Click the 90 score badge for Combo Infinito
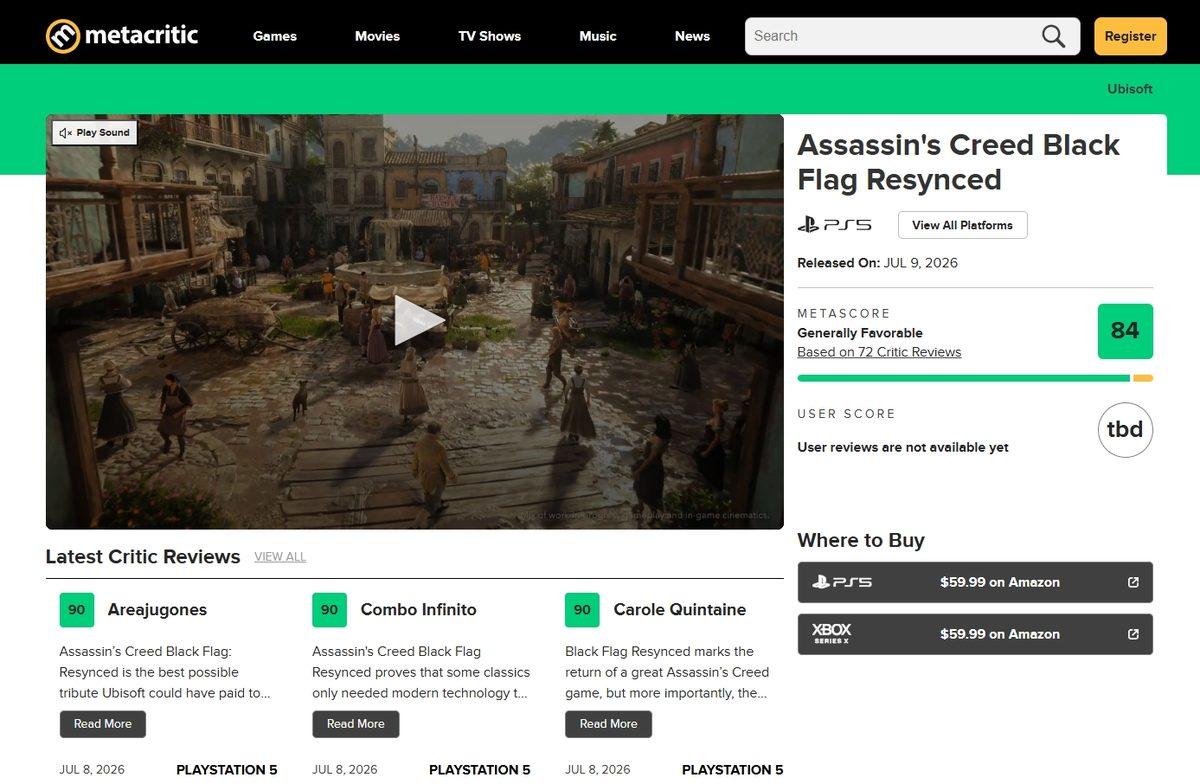Image resolution: width=1200 pixels, height=784 pixels. pos(330,610)
